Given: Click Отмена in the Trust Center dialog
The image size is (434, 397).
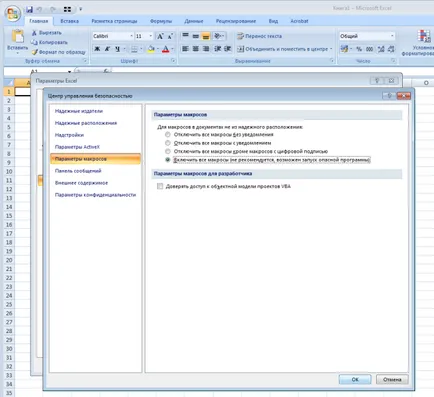Looking at the screenshot, I should (392, 379).
